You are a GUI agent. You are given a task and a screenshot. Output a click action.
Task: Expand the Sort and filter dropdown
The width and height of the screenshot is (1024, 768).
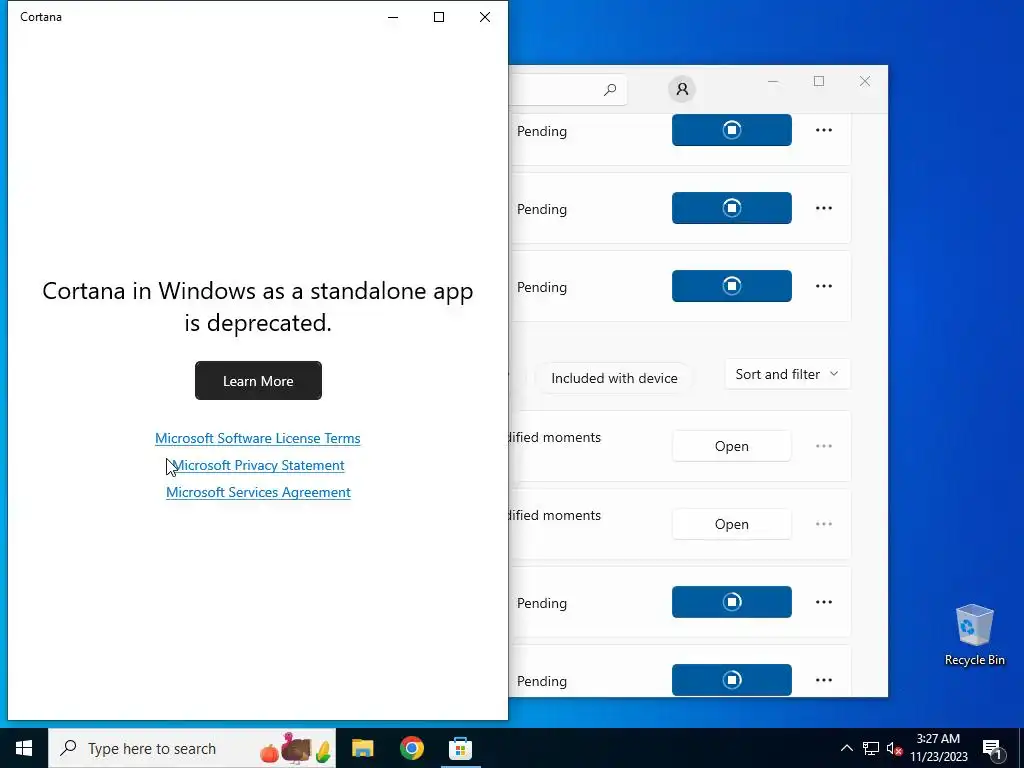click(787, 374)
